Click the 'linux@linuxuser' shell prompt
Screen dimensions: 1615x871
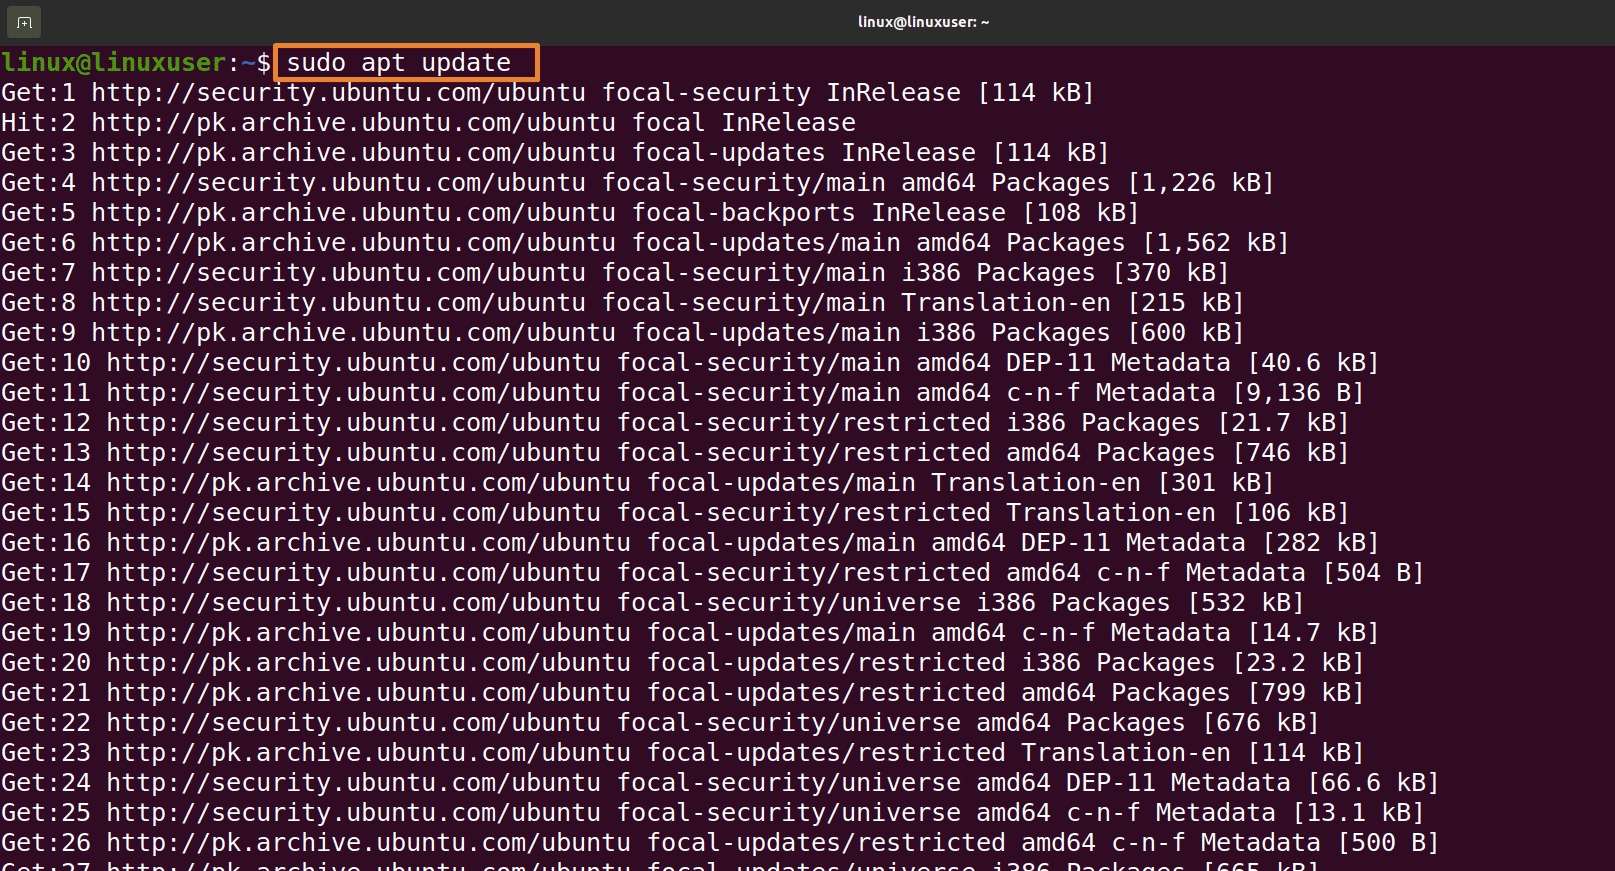[114, 63]
